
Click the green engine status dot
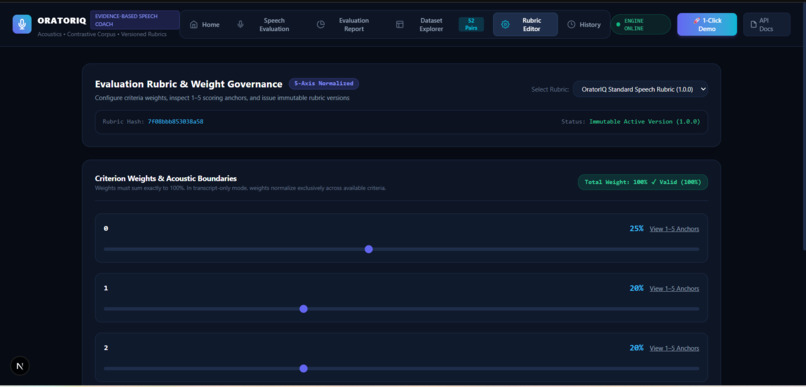[x=618, y=24]
